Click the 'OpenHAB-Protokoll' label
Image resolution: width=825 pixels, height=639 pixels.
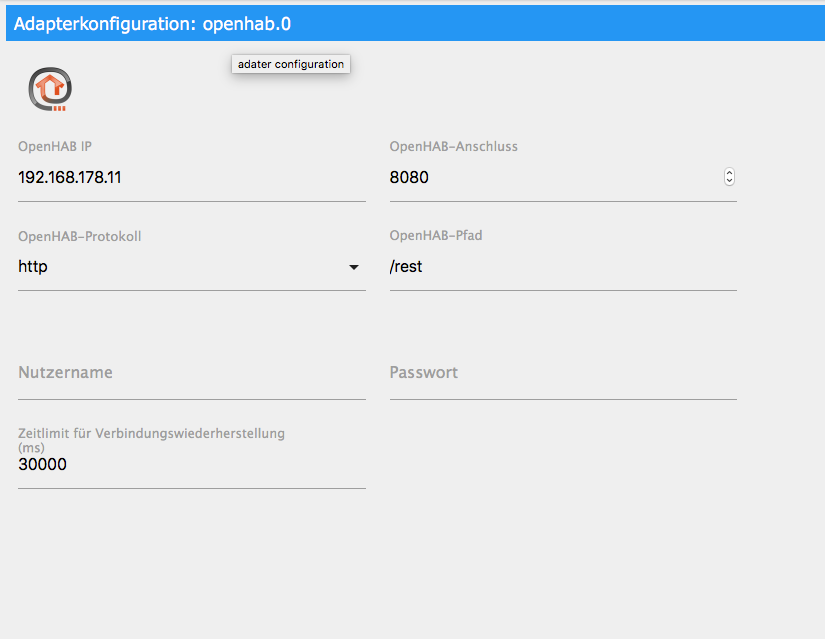click(79, 236)
